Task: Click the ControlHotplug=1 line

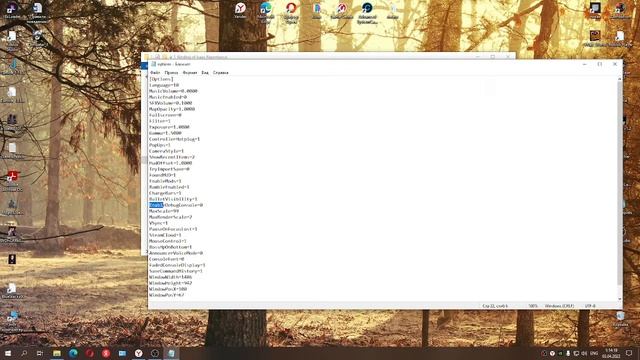Action: pos(175,139)
